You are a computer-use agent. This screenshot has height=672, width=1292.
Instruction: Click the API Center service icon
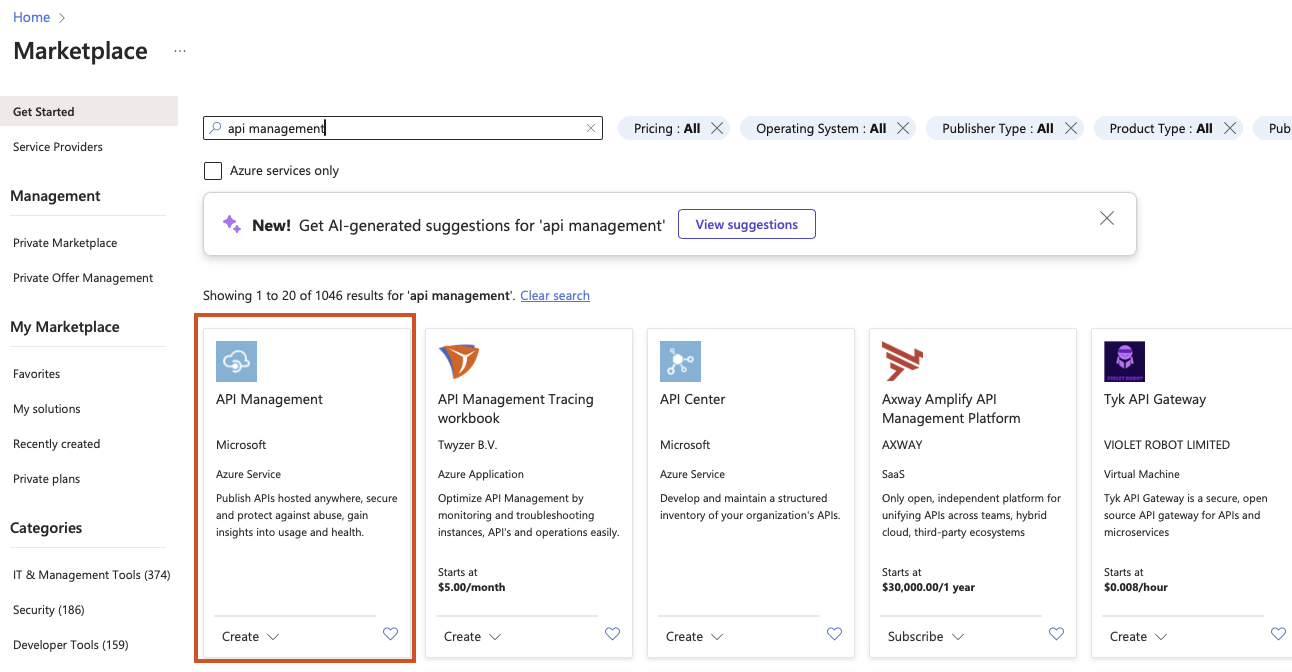click(x=680, y=361)
